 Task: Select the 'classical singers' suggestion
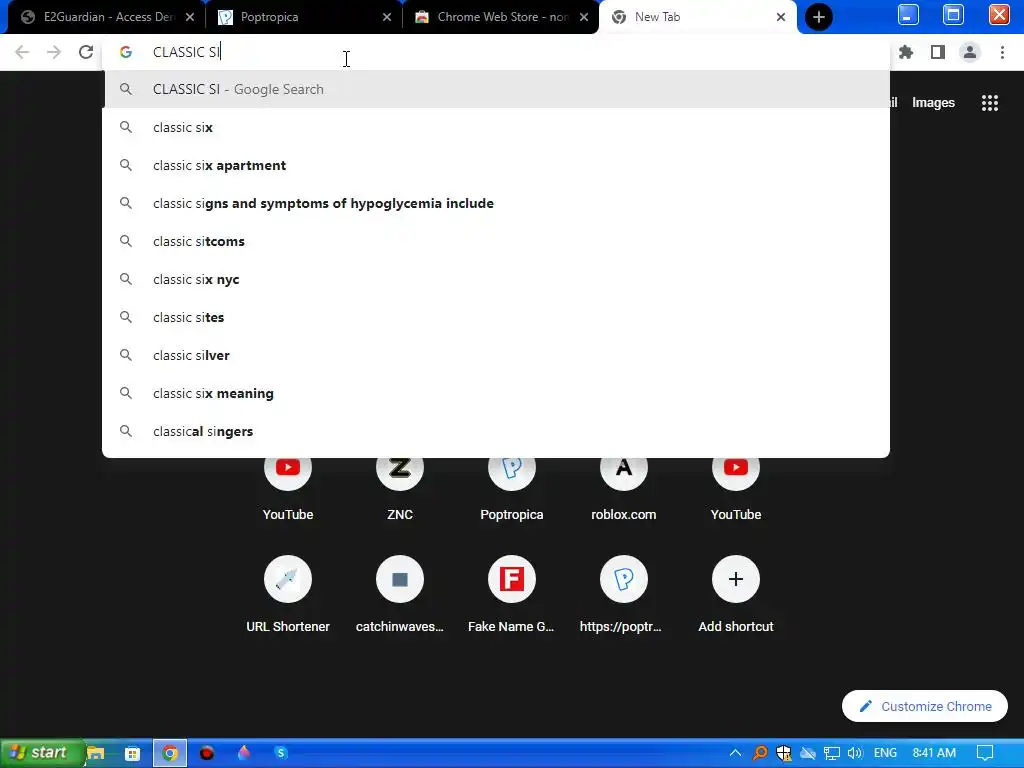click(x=496, y=431)
